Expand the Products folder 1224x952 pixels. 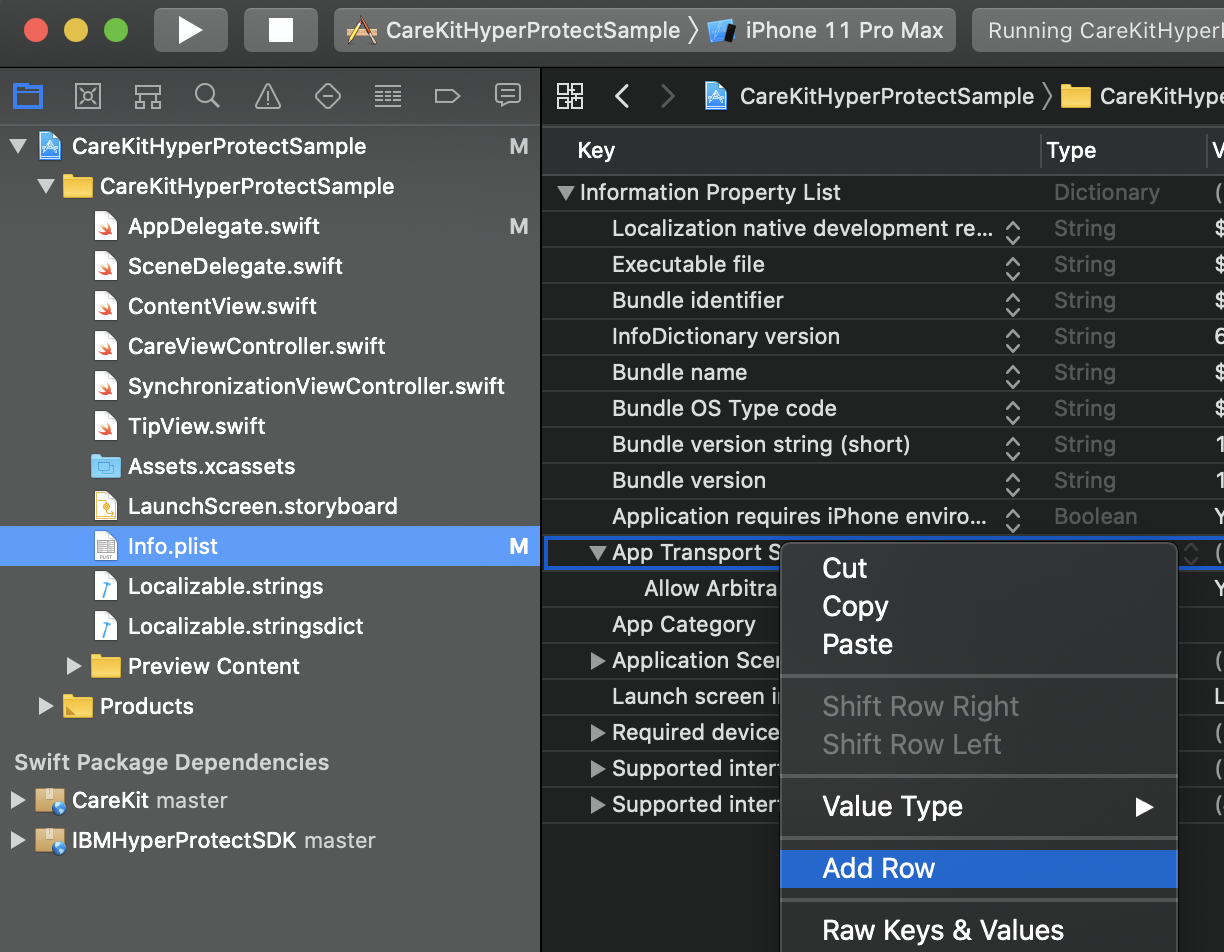point(46,706)
